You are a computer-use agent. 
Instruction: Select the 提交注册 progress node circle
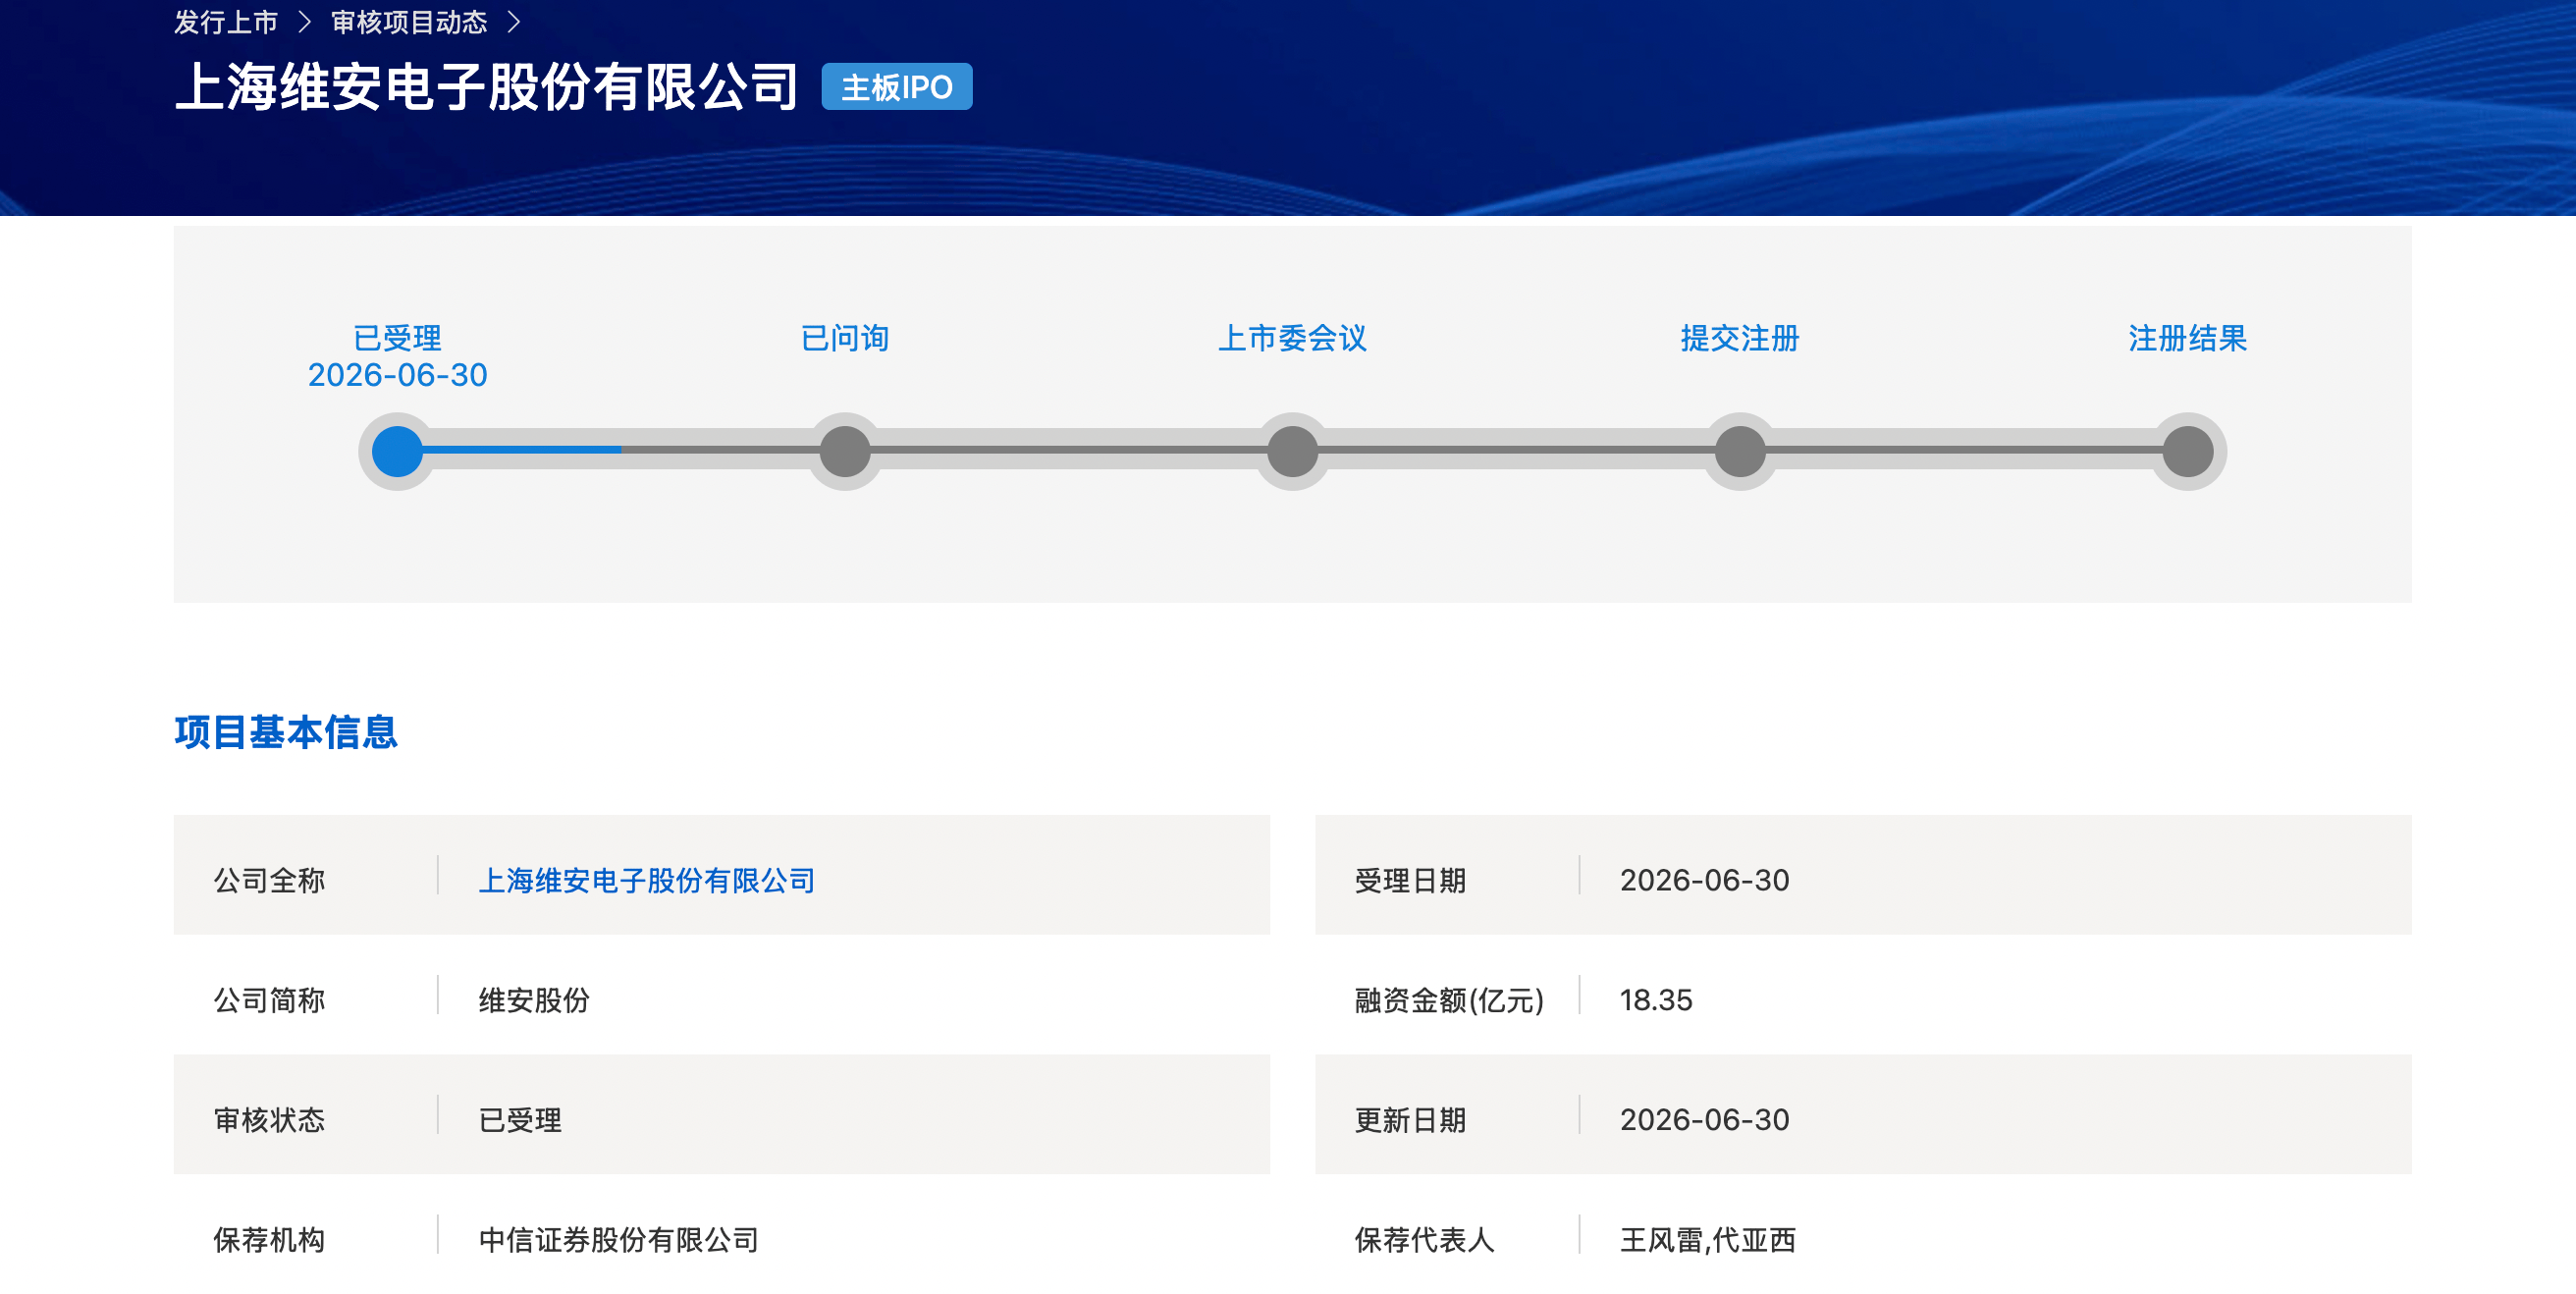[1740, 451]
